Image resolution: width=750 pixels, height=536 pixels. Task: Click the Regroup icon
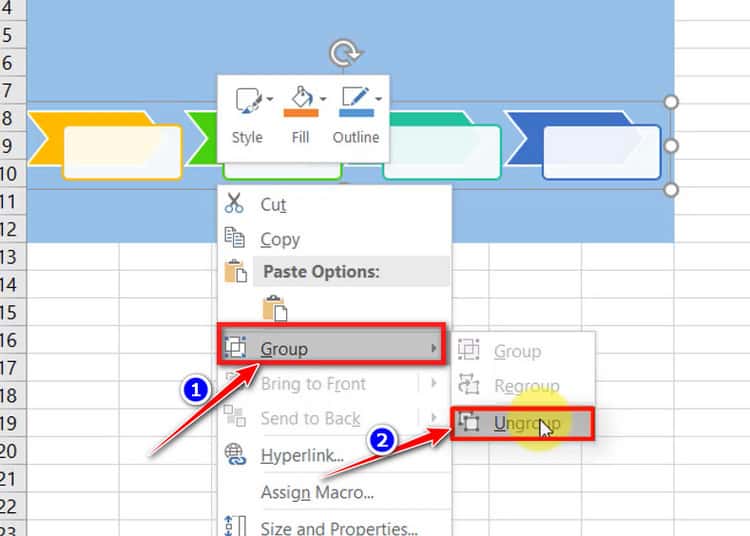pos(469,383)
